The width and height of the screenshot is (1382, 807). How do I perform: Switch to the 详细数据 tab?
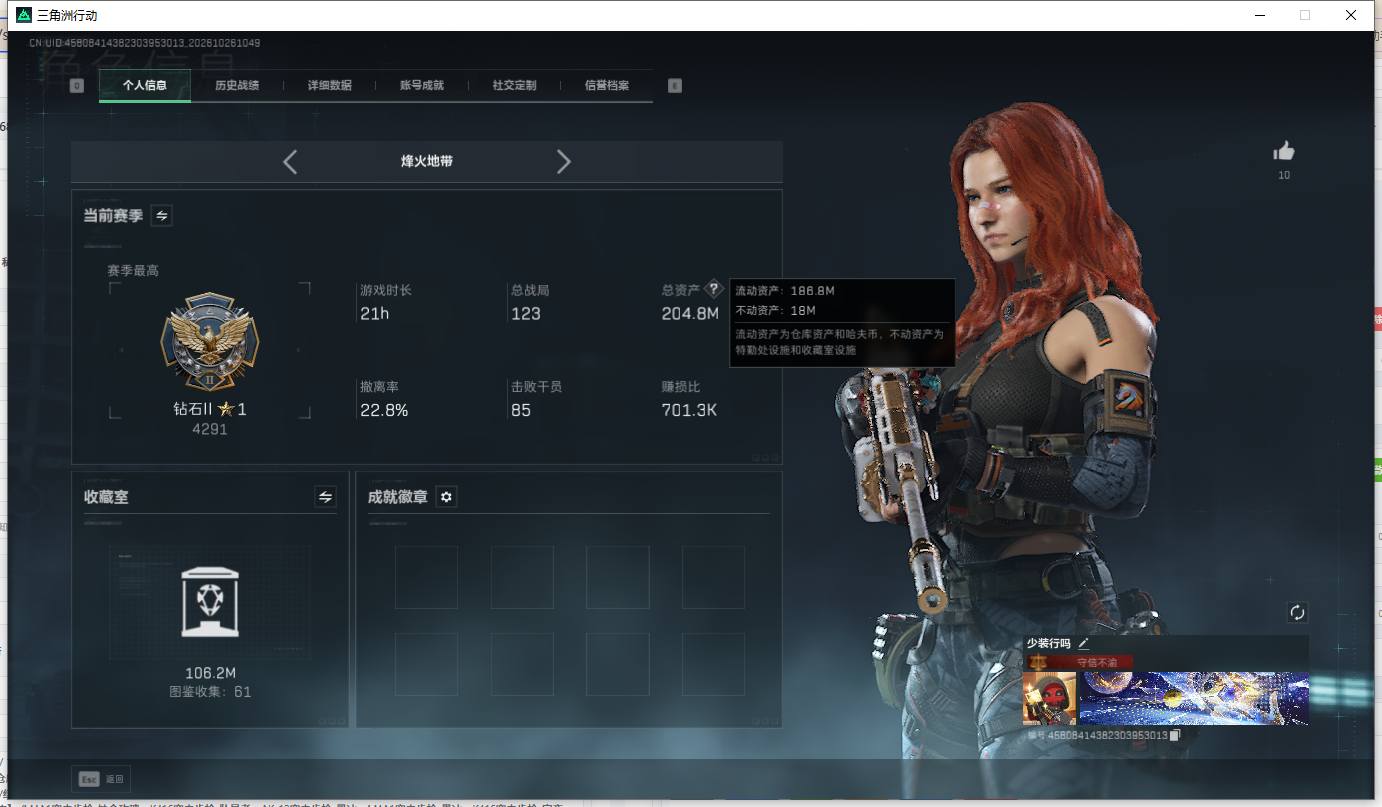click(330, 86)
